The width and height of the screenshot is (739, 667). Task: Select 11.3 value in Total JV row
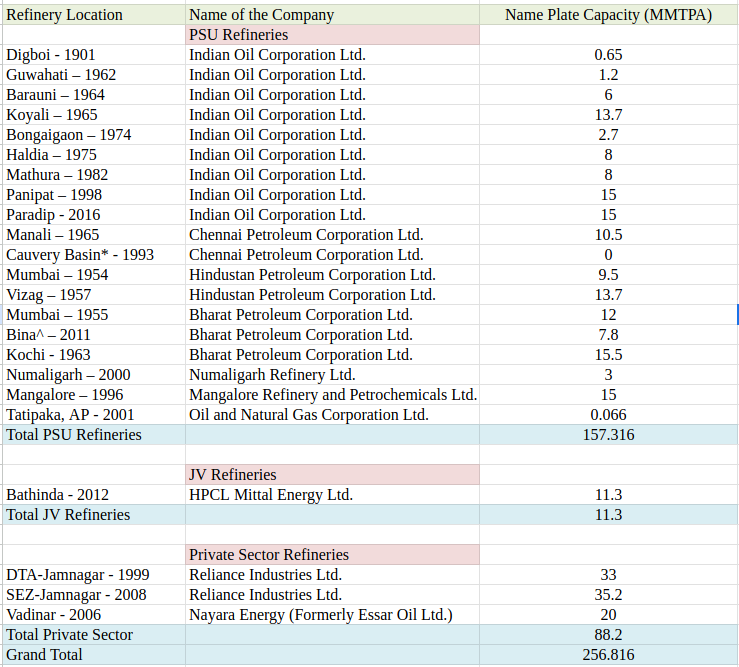[x=609, y=515]
